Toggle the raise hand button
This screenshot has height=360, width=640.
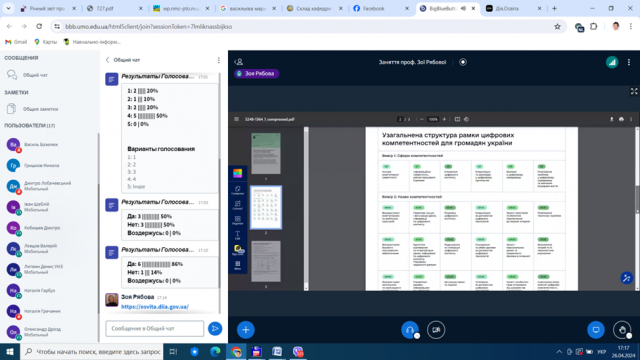click(622, 330)
